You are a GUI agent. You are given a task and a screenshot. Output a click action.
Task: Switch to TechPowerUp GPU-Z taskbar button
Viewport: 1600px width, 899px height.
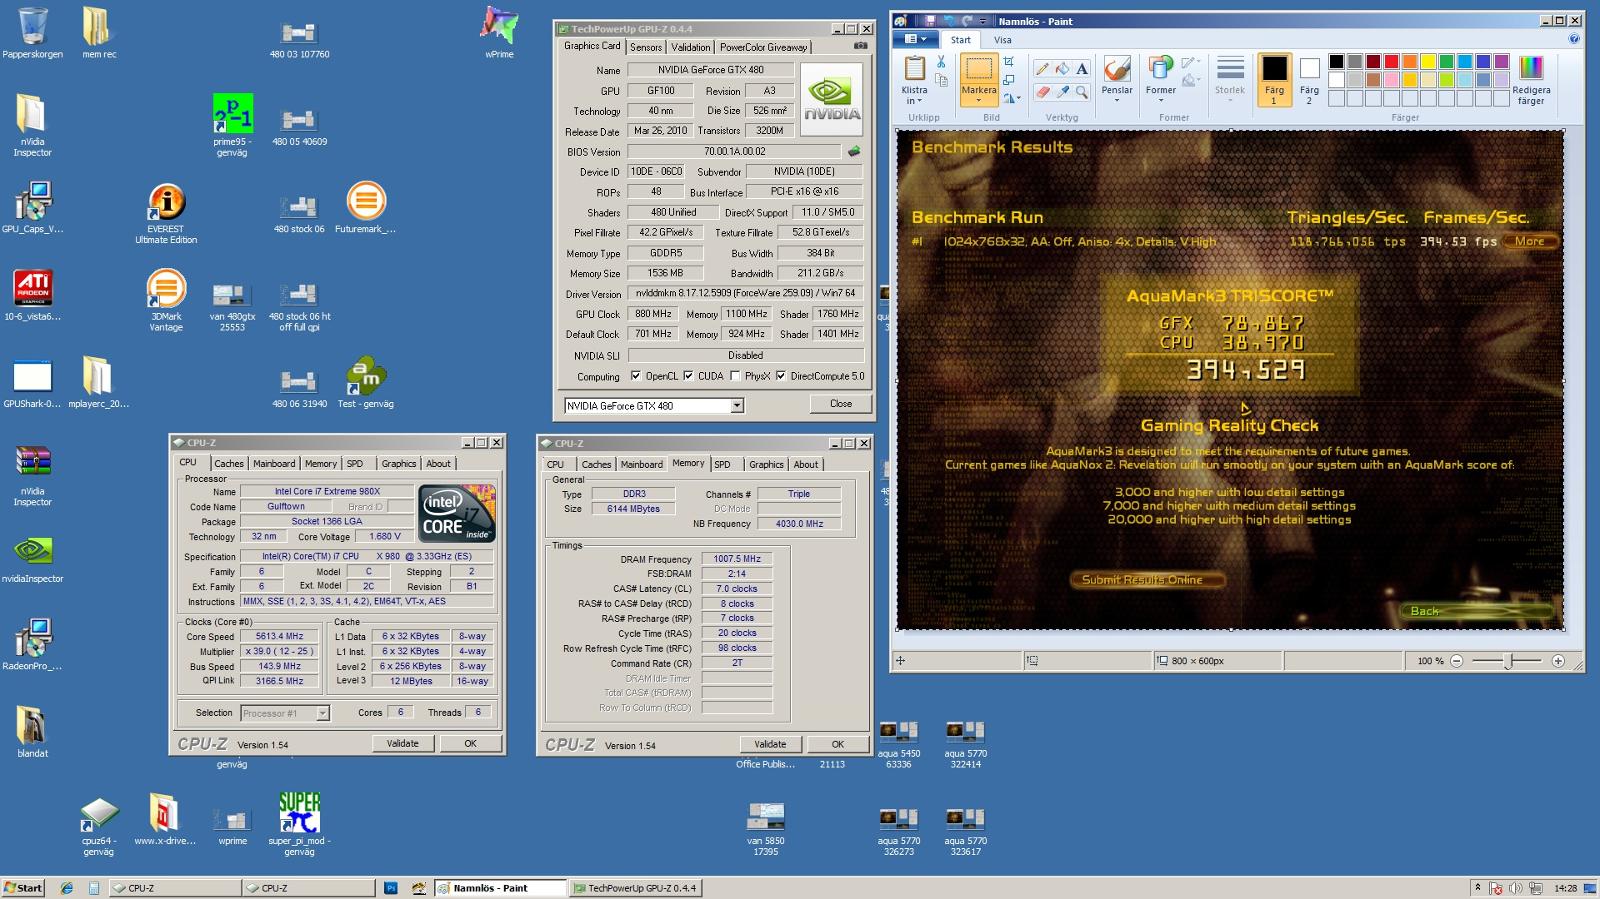pos(635,888)
